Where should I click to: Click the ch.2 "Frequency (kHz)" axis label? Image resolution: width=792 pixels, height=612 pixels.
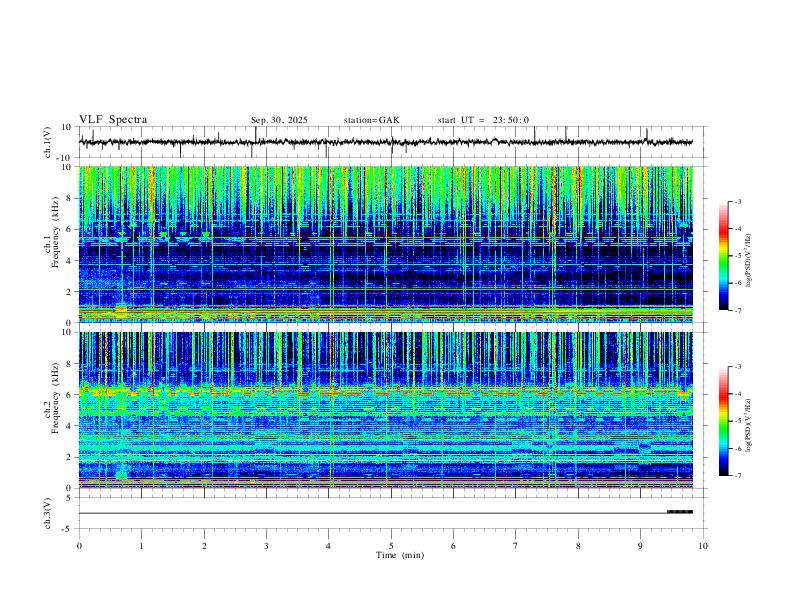[x=55, y=397]
